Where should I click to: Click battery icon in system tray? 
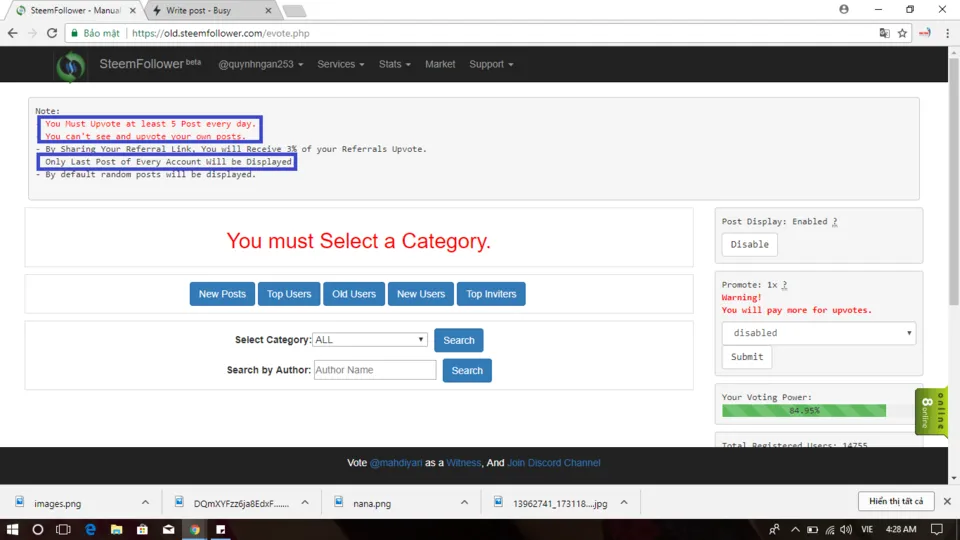[812, 530]
